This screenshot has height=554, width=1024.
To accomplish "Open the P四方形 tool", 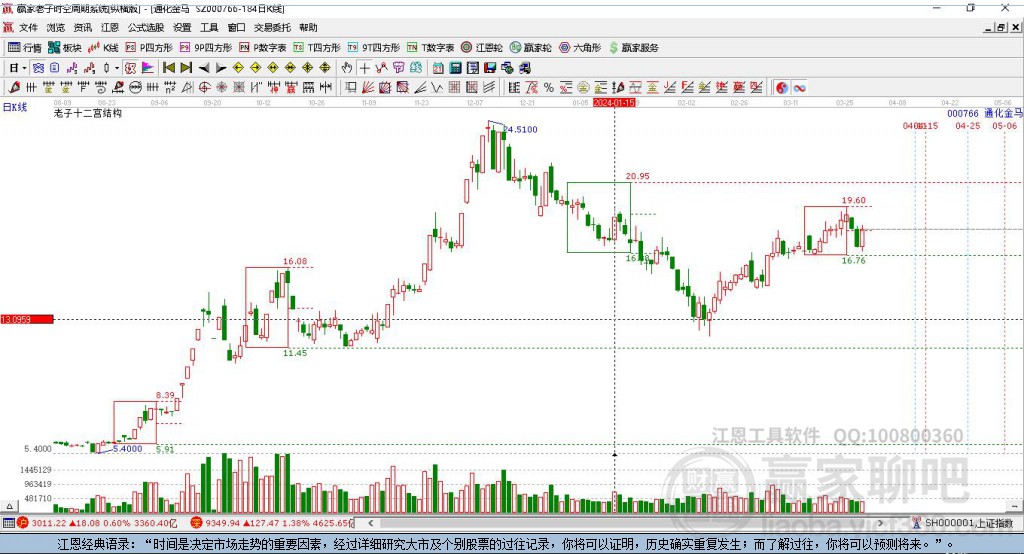I will pos(149,48).
